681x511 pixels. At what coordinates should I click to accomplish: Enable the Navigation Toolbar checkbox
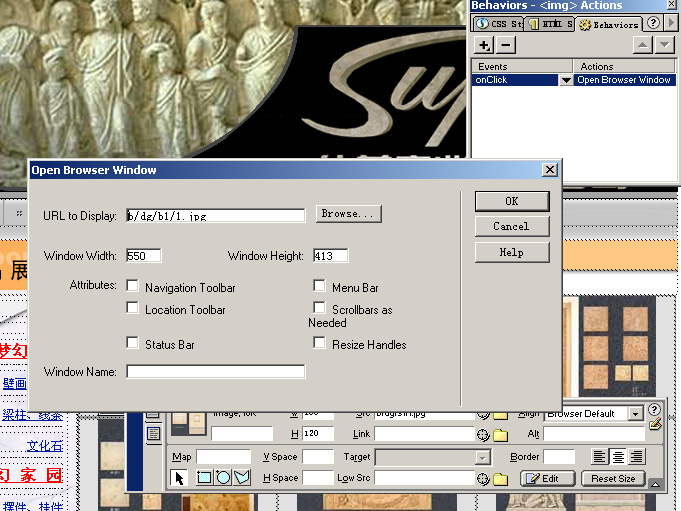point(133,287)
